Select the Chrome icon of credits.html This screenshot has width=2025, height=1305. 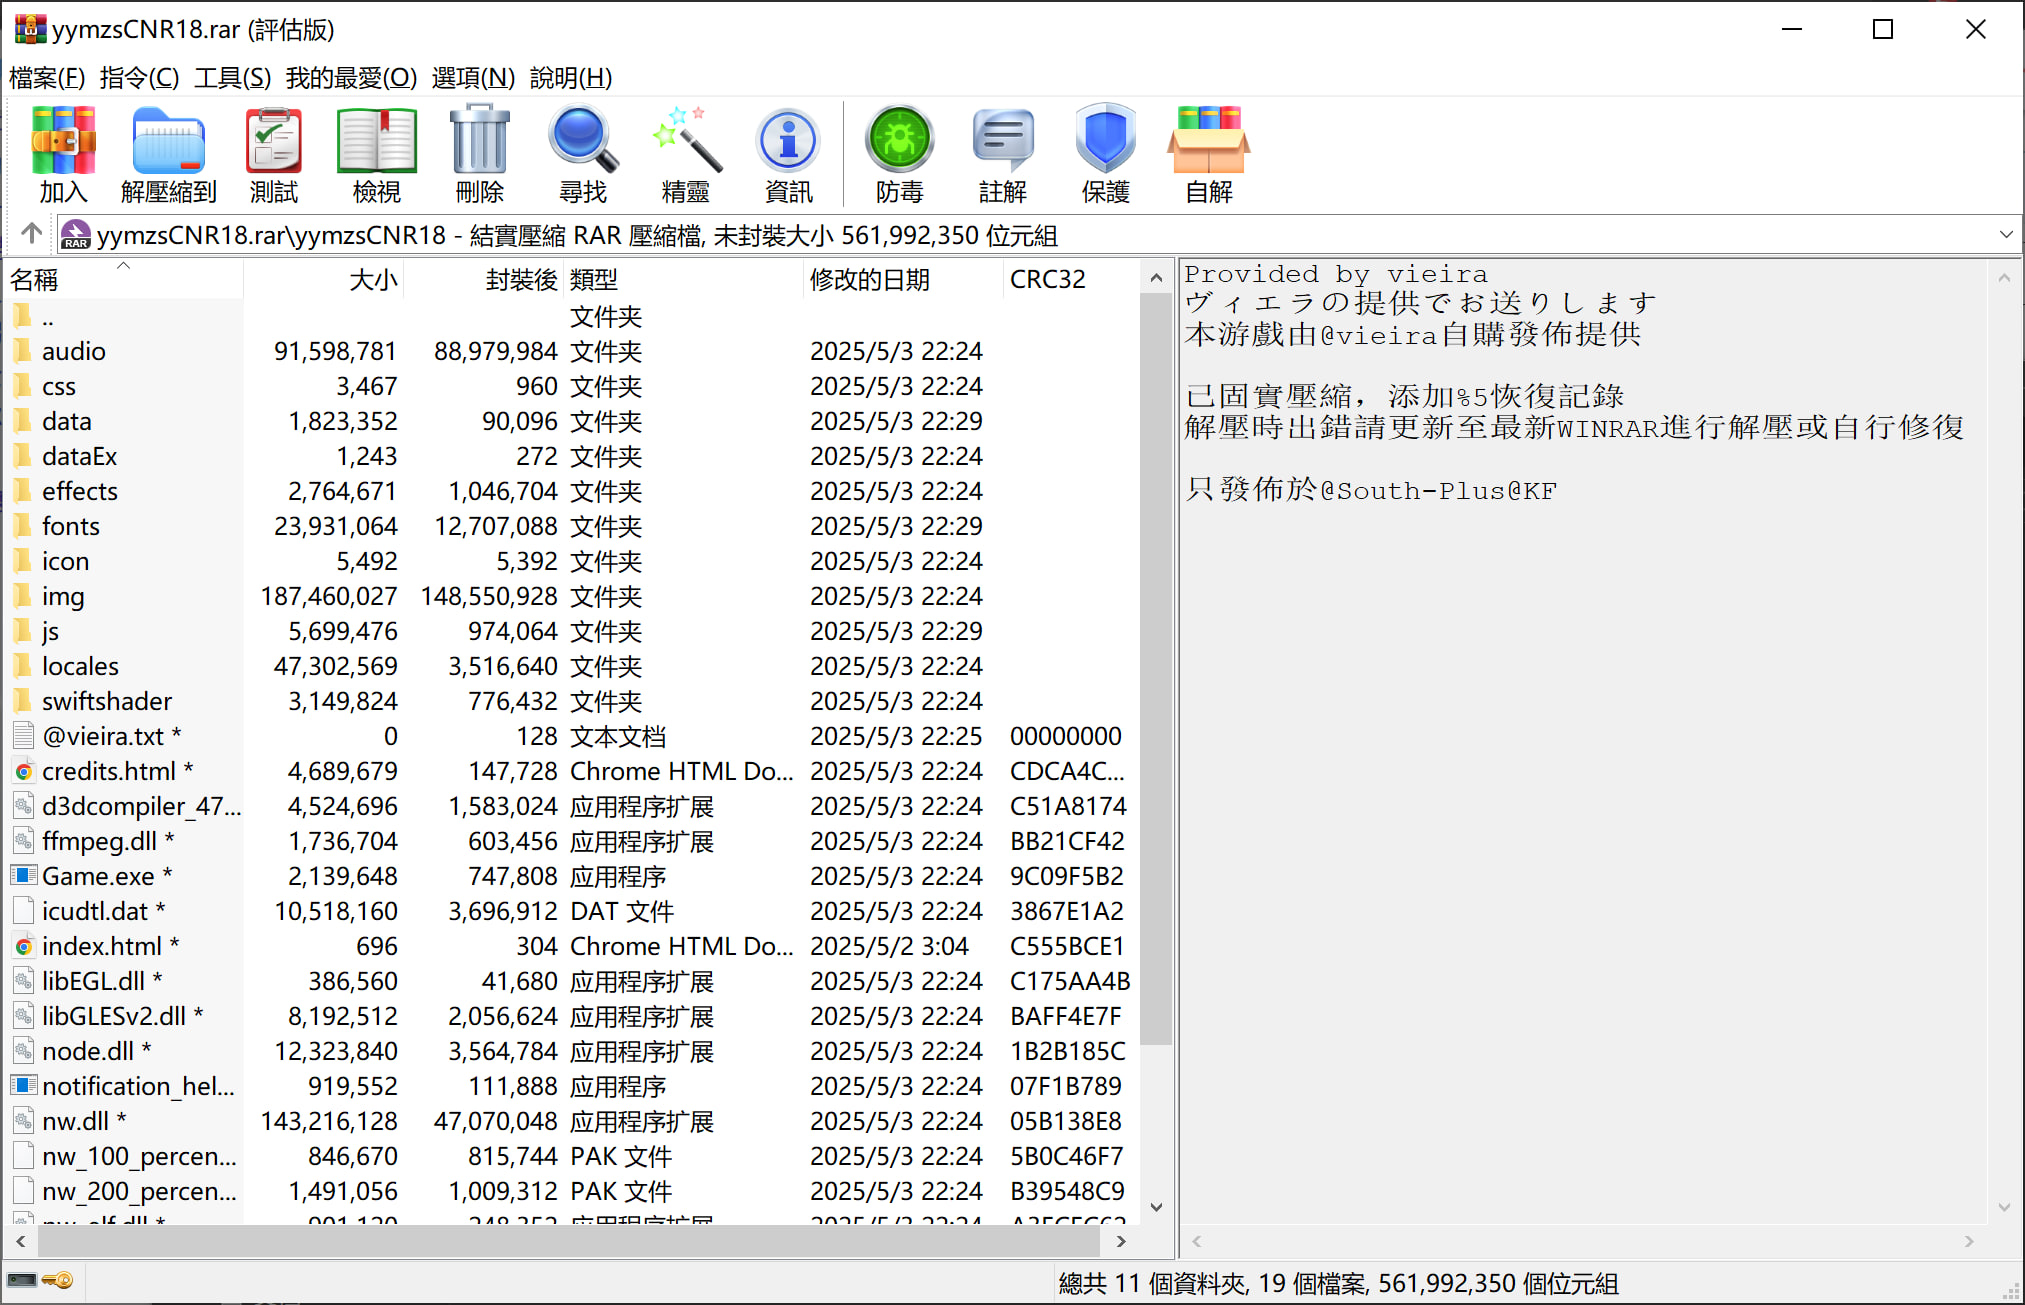click(23, 771)
